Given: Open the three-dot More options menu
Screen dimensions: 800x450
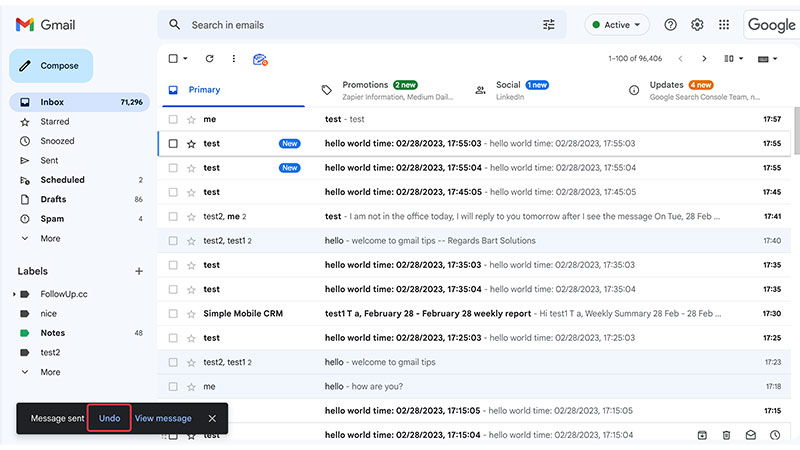Looking at the screenshot, I should pyautogui.click(x=234, y=59).
